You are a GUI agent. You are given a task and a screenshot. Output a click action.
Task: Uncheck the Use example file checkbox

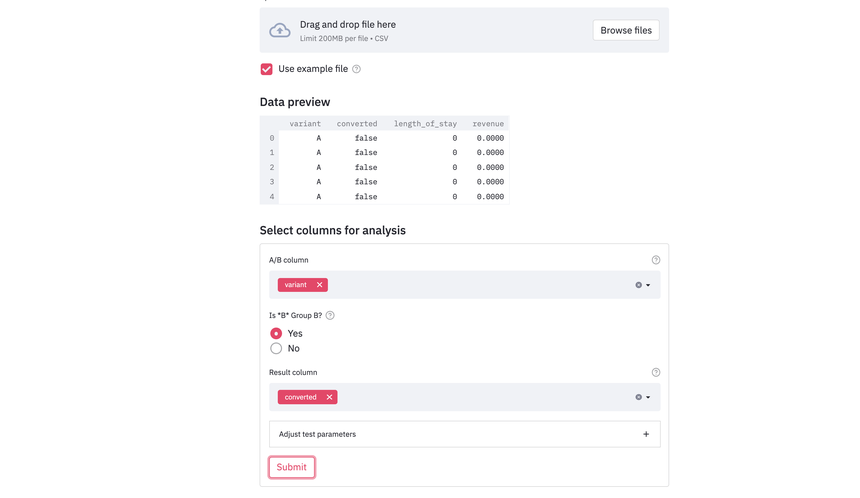[266, 69]
